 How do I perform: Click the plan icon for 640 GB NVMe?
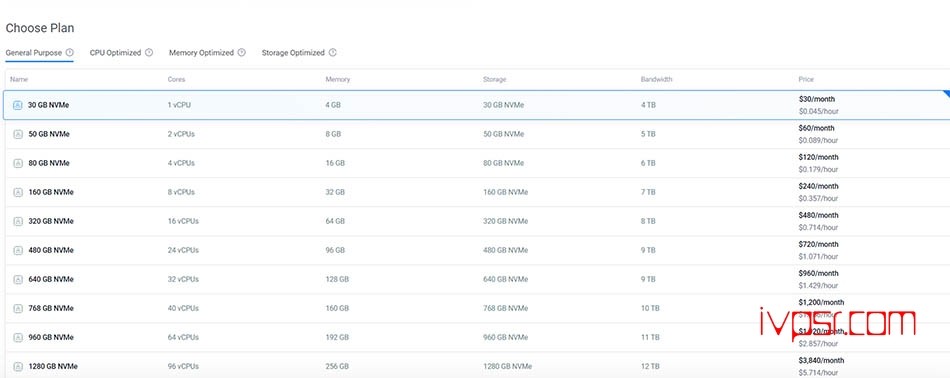tap(18, 280)
